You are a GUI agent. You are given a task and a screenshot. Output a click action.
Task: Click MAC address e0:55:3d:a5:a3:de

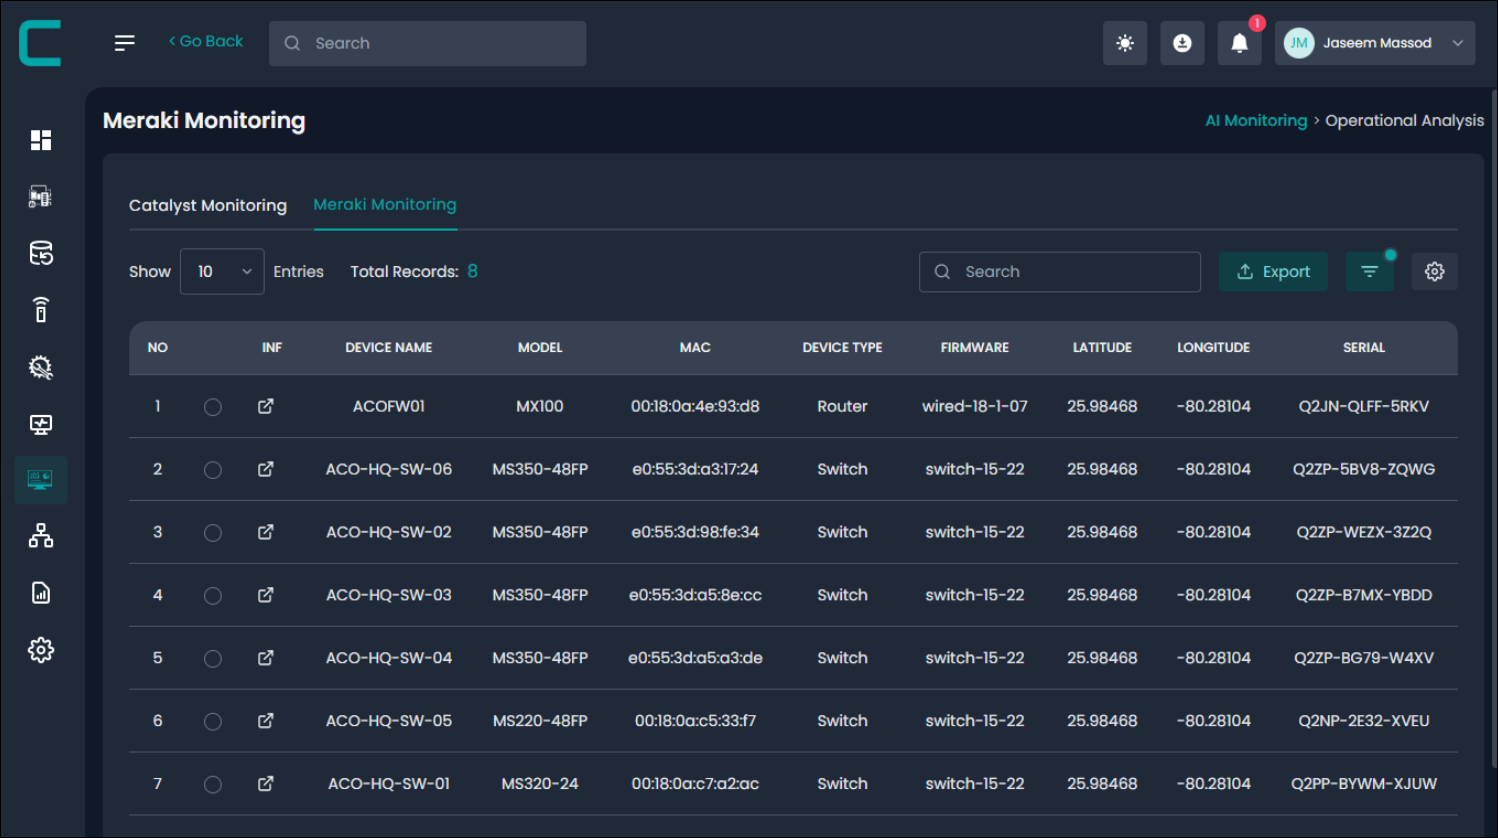695,658
